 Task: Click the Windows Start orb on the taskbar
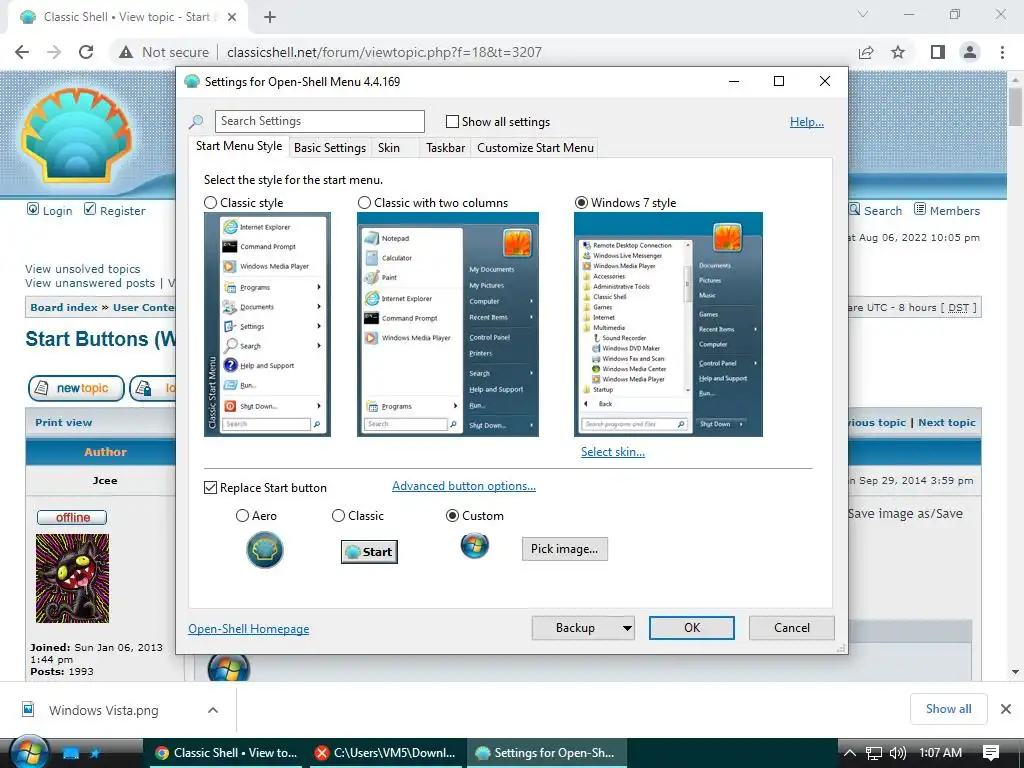point(28,753)
